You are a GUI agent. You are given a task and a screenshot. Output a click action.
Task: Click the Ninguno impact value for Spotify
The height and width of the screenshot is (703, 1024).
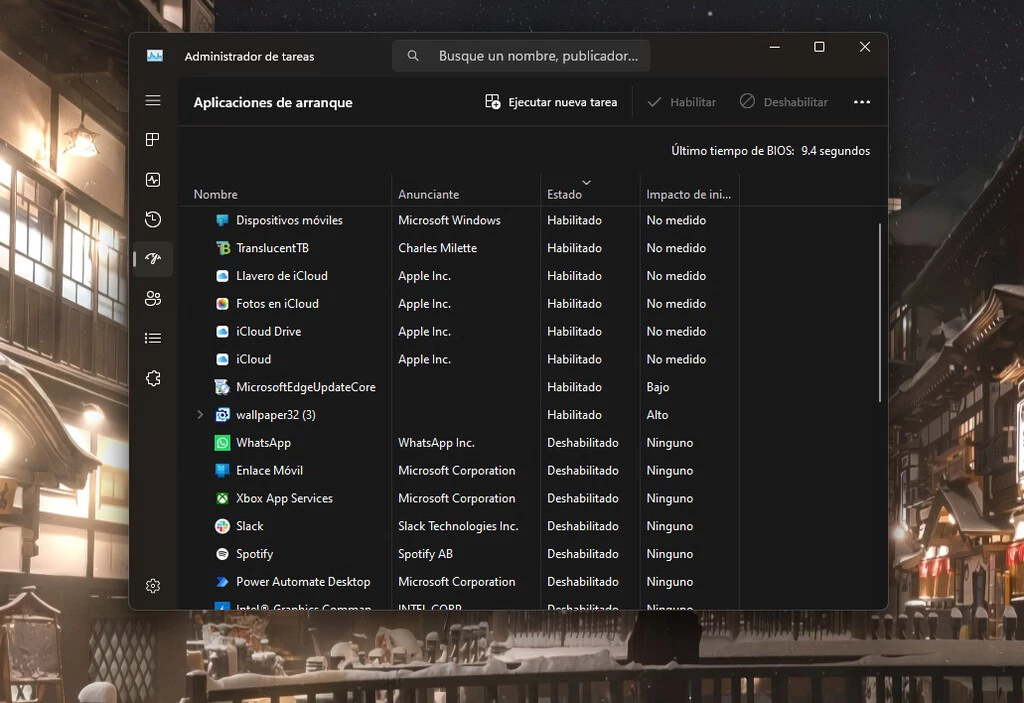click(x=670, y=554)
